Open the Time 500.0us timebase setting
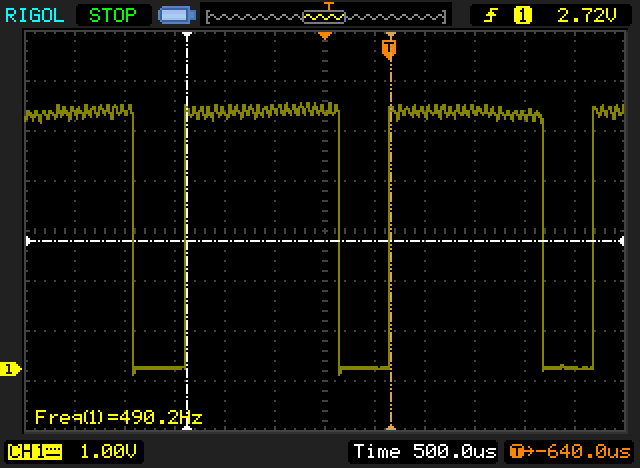The width and height of the screenshot is (640, 468). point(424,451)
